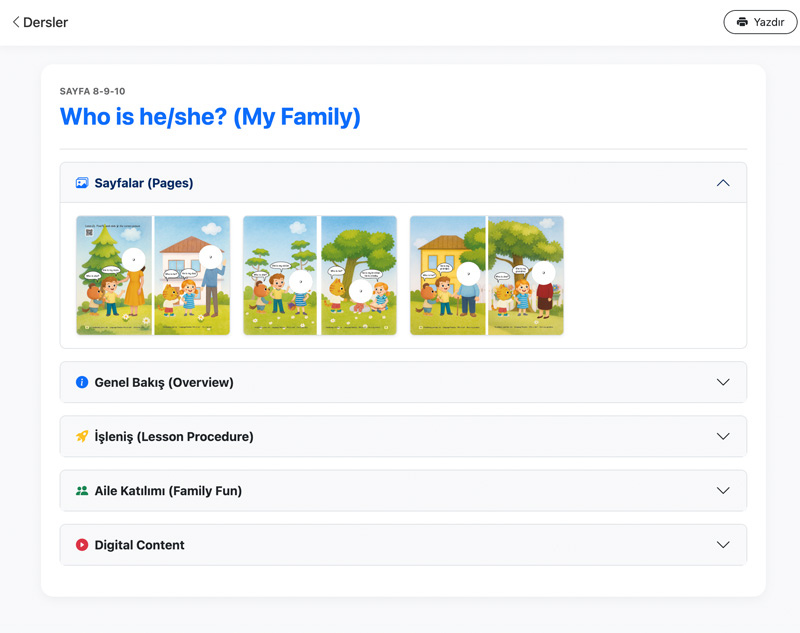Screen dimensions: 800x633
Task: Go back via the Dersler link
Action: (45, 22)
